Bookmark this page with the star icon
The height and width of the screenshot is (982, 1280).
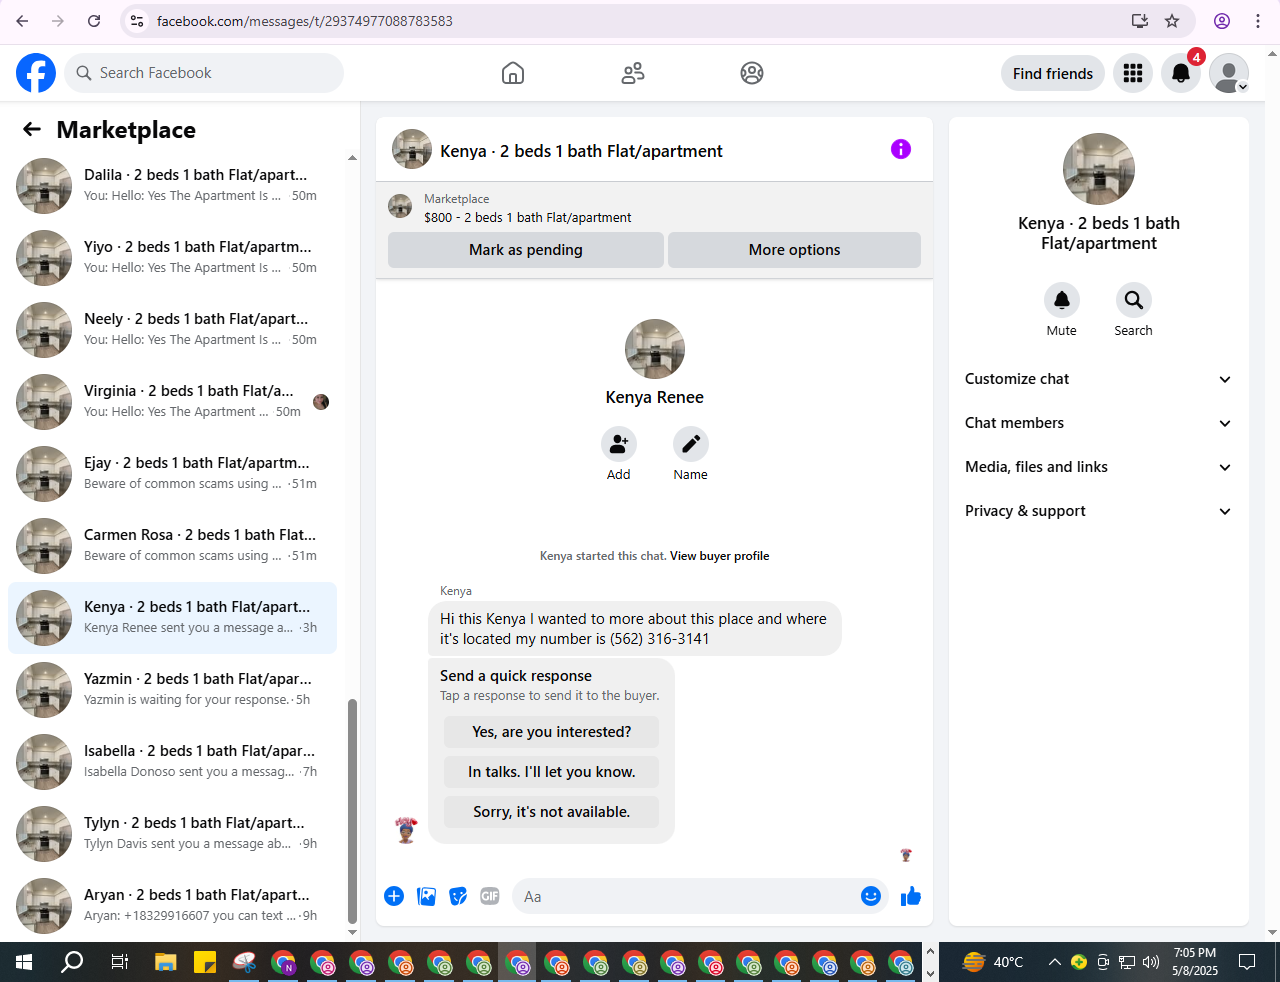[1173, 21]
